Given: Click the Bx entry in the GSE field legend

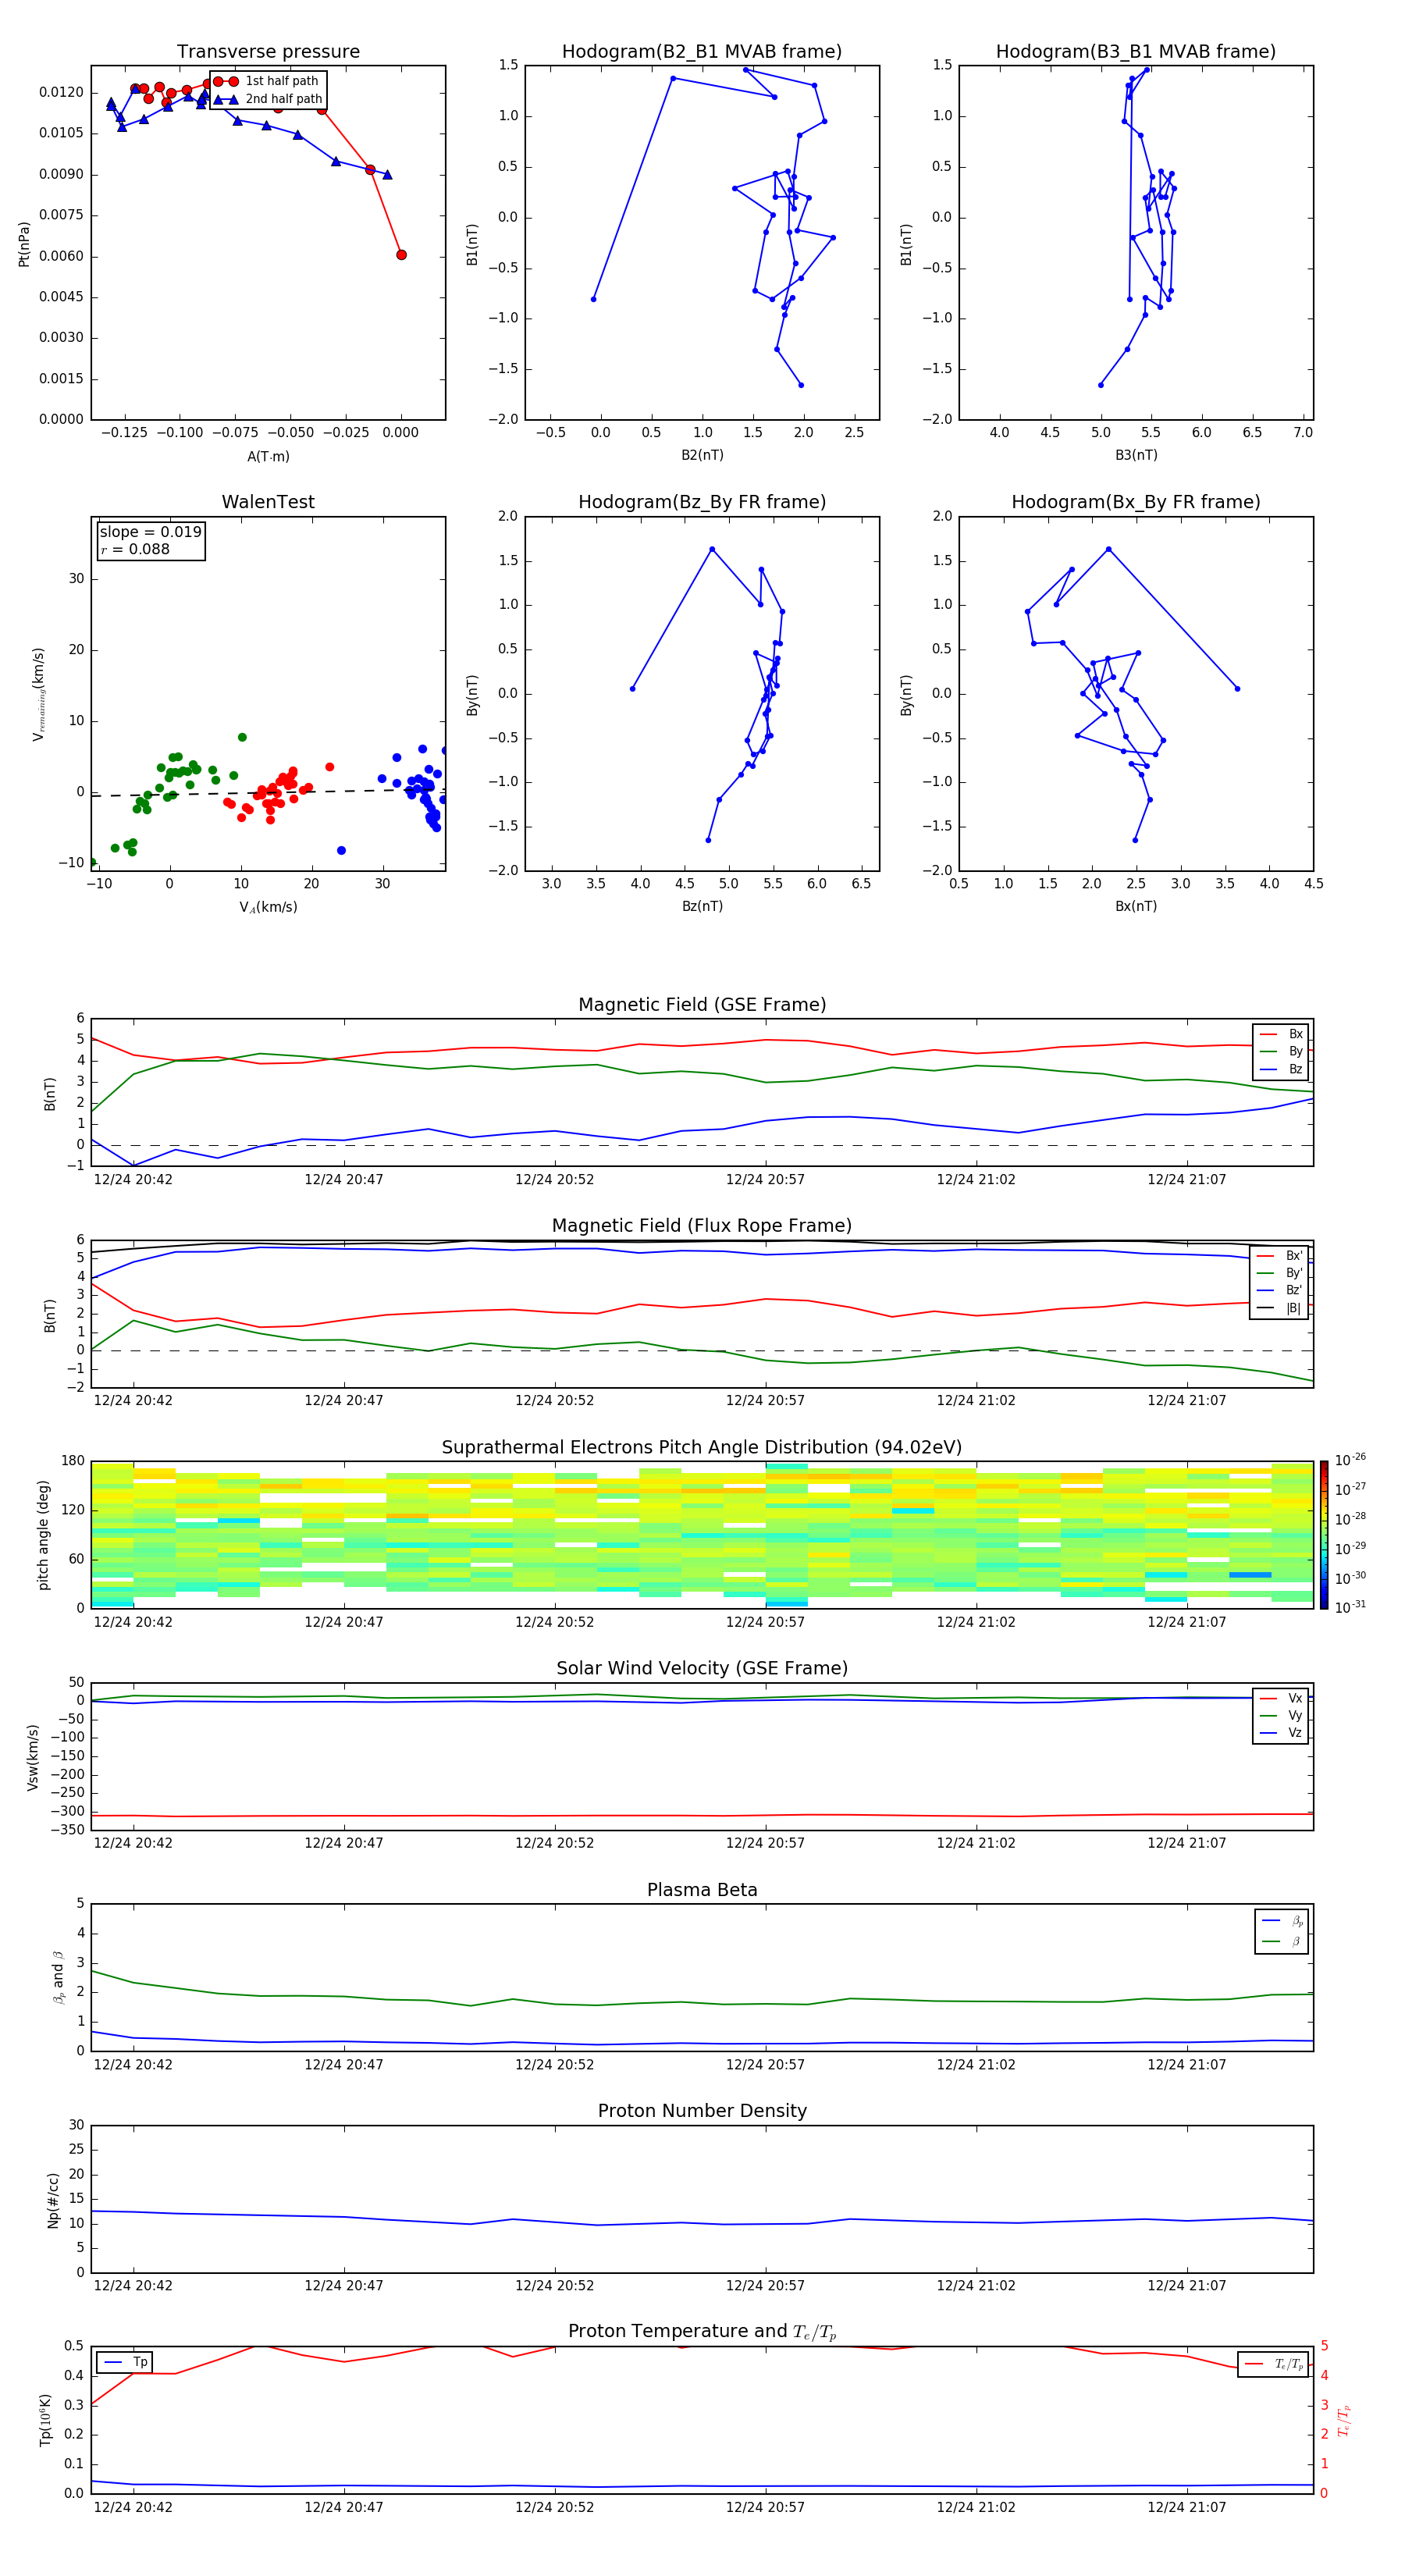Looking at the screenshot, I should [1281, 1034].
